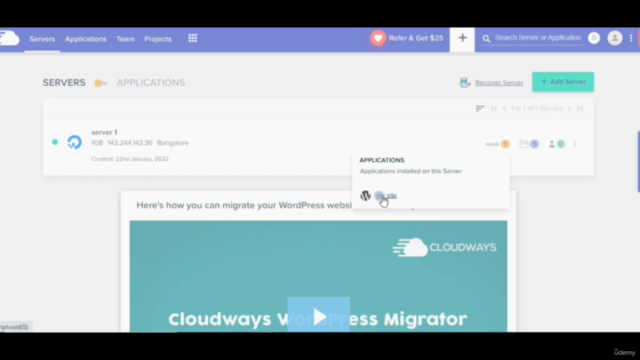
Task: Click the IP address 143.244.142.36
Action: click(x=130, y=143)
